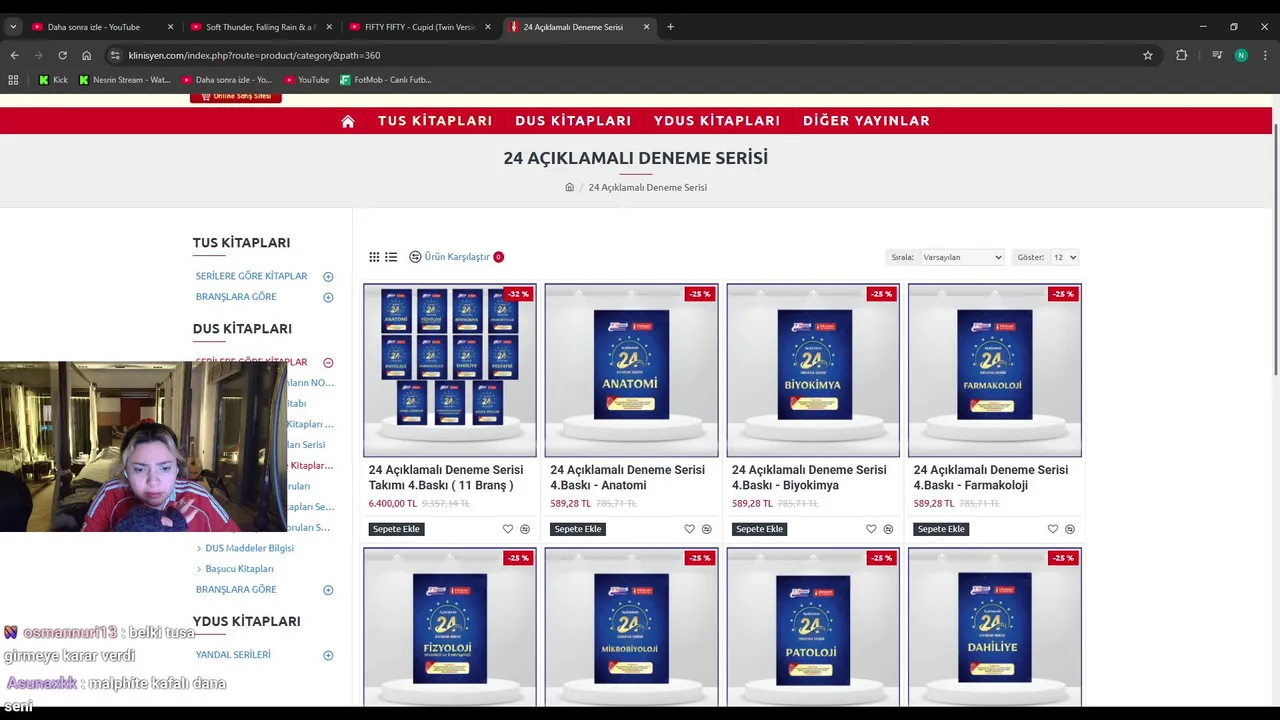Close the 24 Açıklamalı Deneme Serisi tab
Image resolution: width=1280 pixels, height=720 pixels.
coord(646,27)
